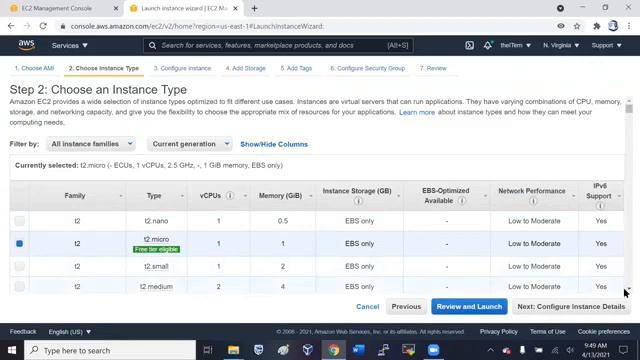The height and width of the screenshot is (360, 640).
Task: Bookmark page using the star icon
Action: pos(577,26)
